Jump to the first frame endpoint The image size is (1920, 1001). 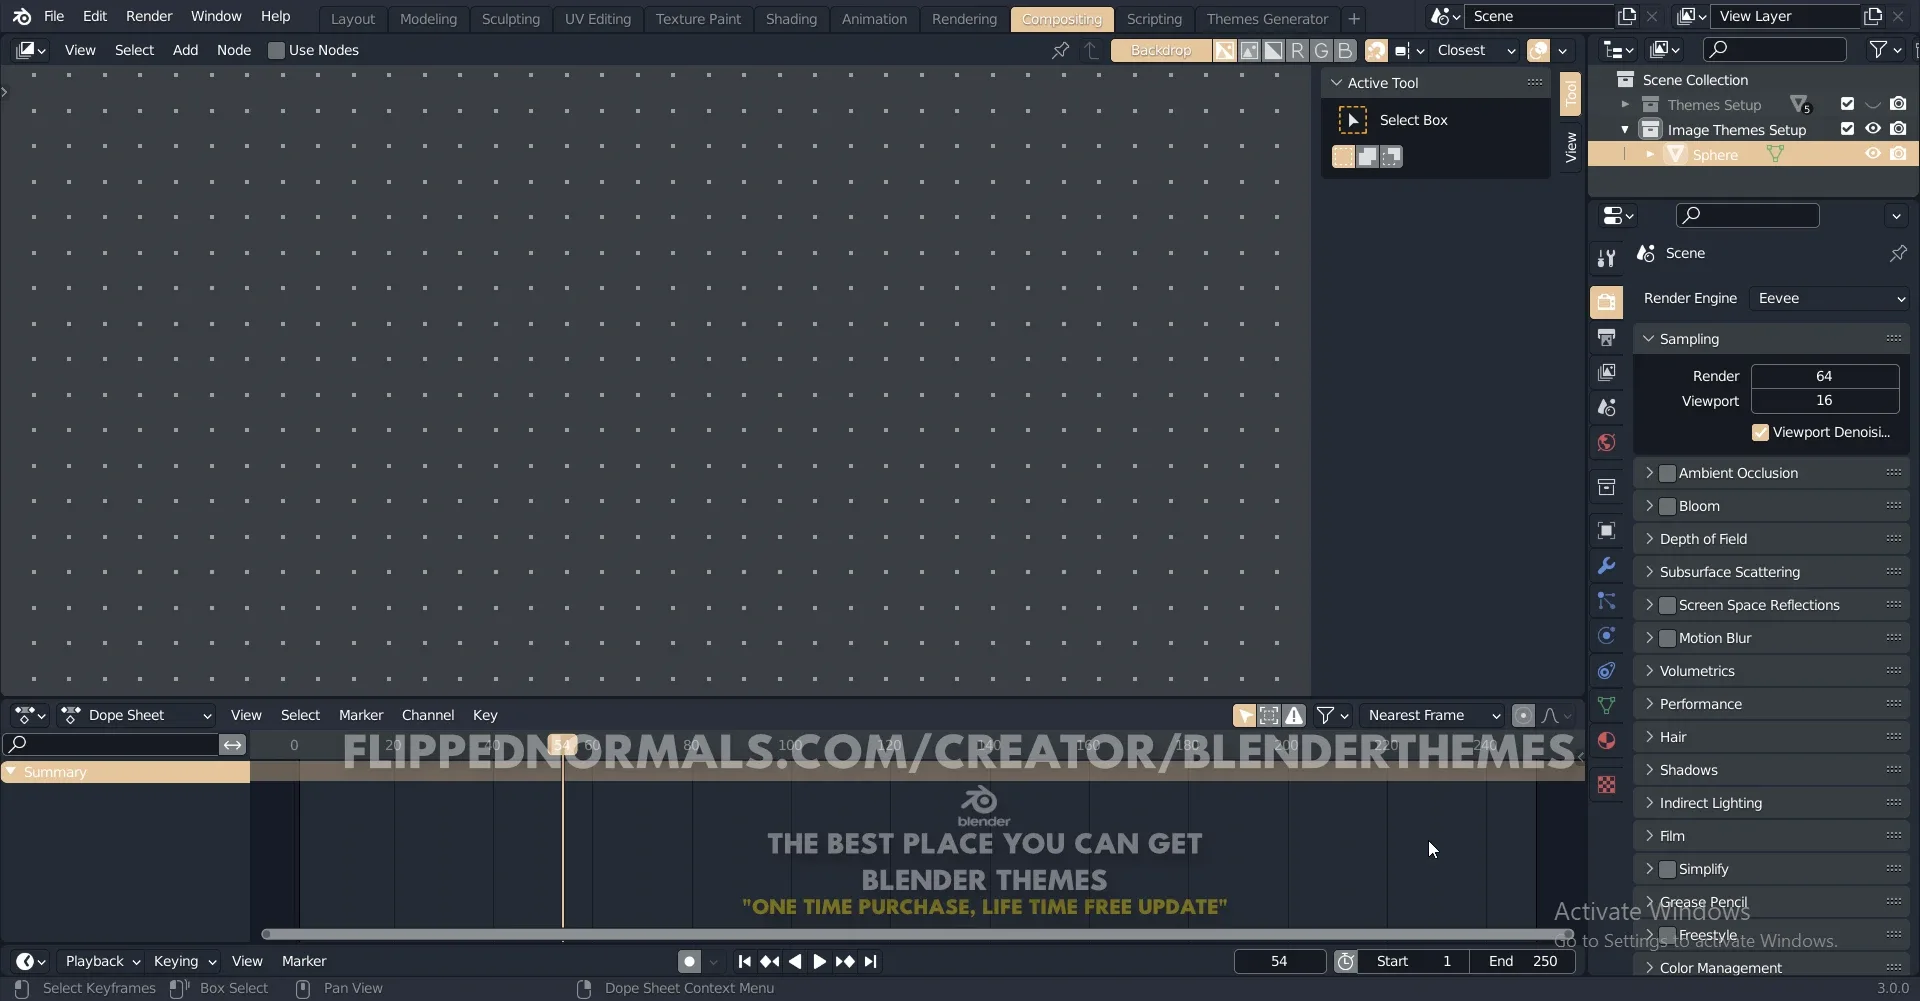point(744,961)
